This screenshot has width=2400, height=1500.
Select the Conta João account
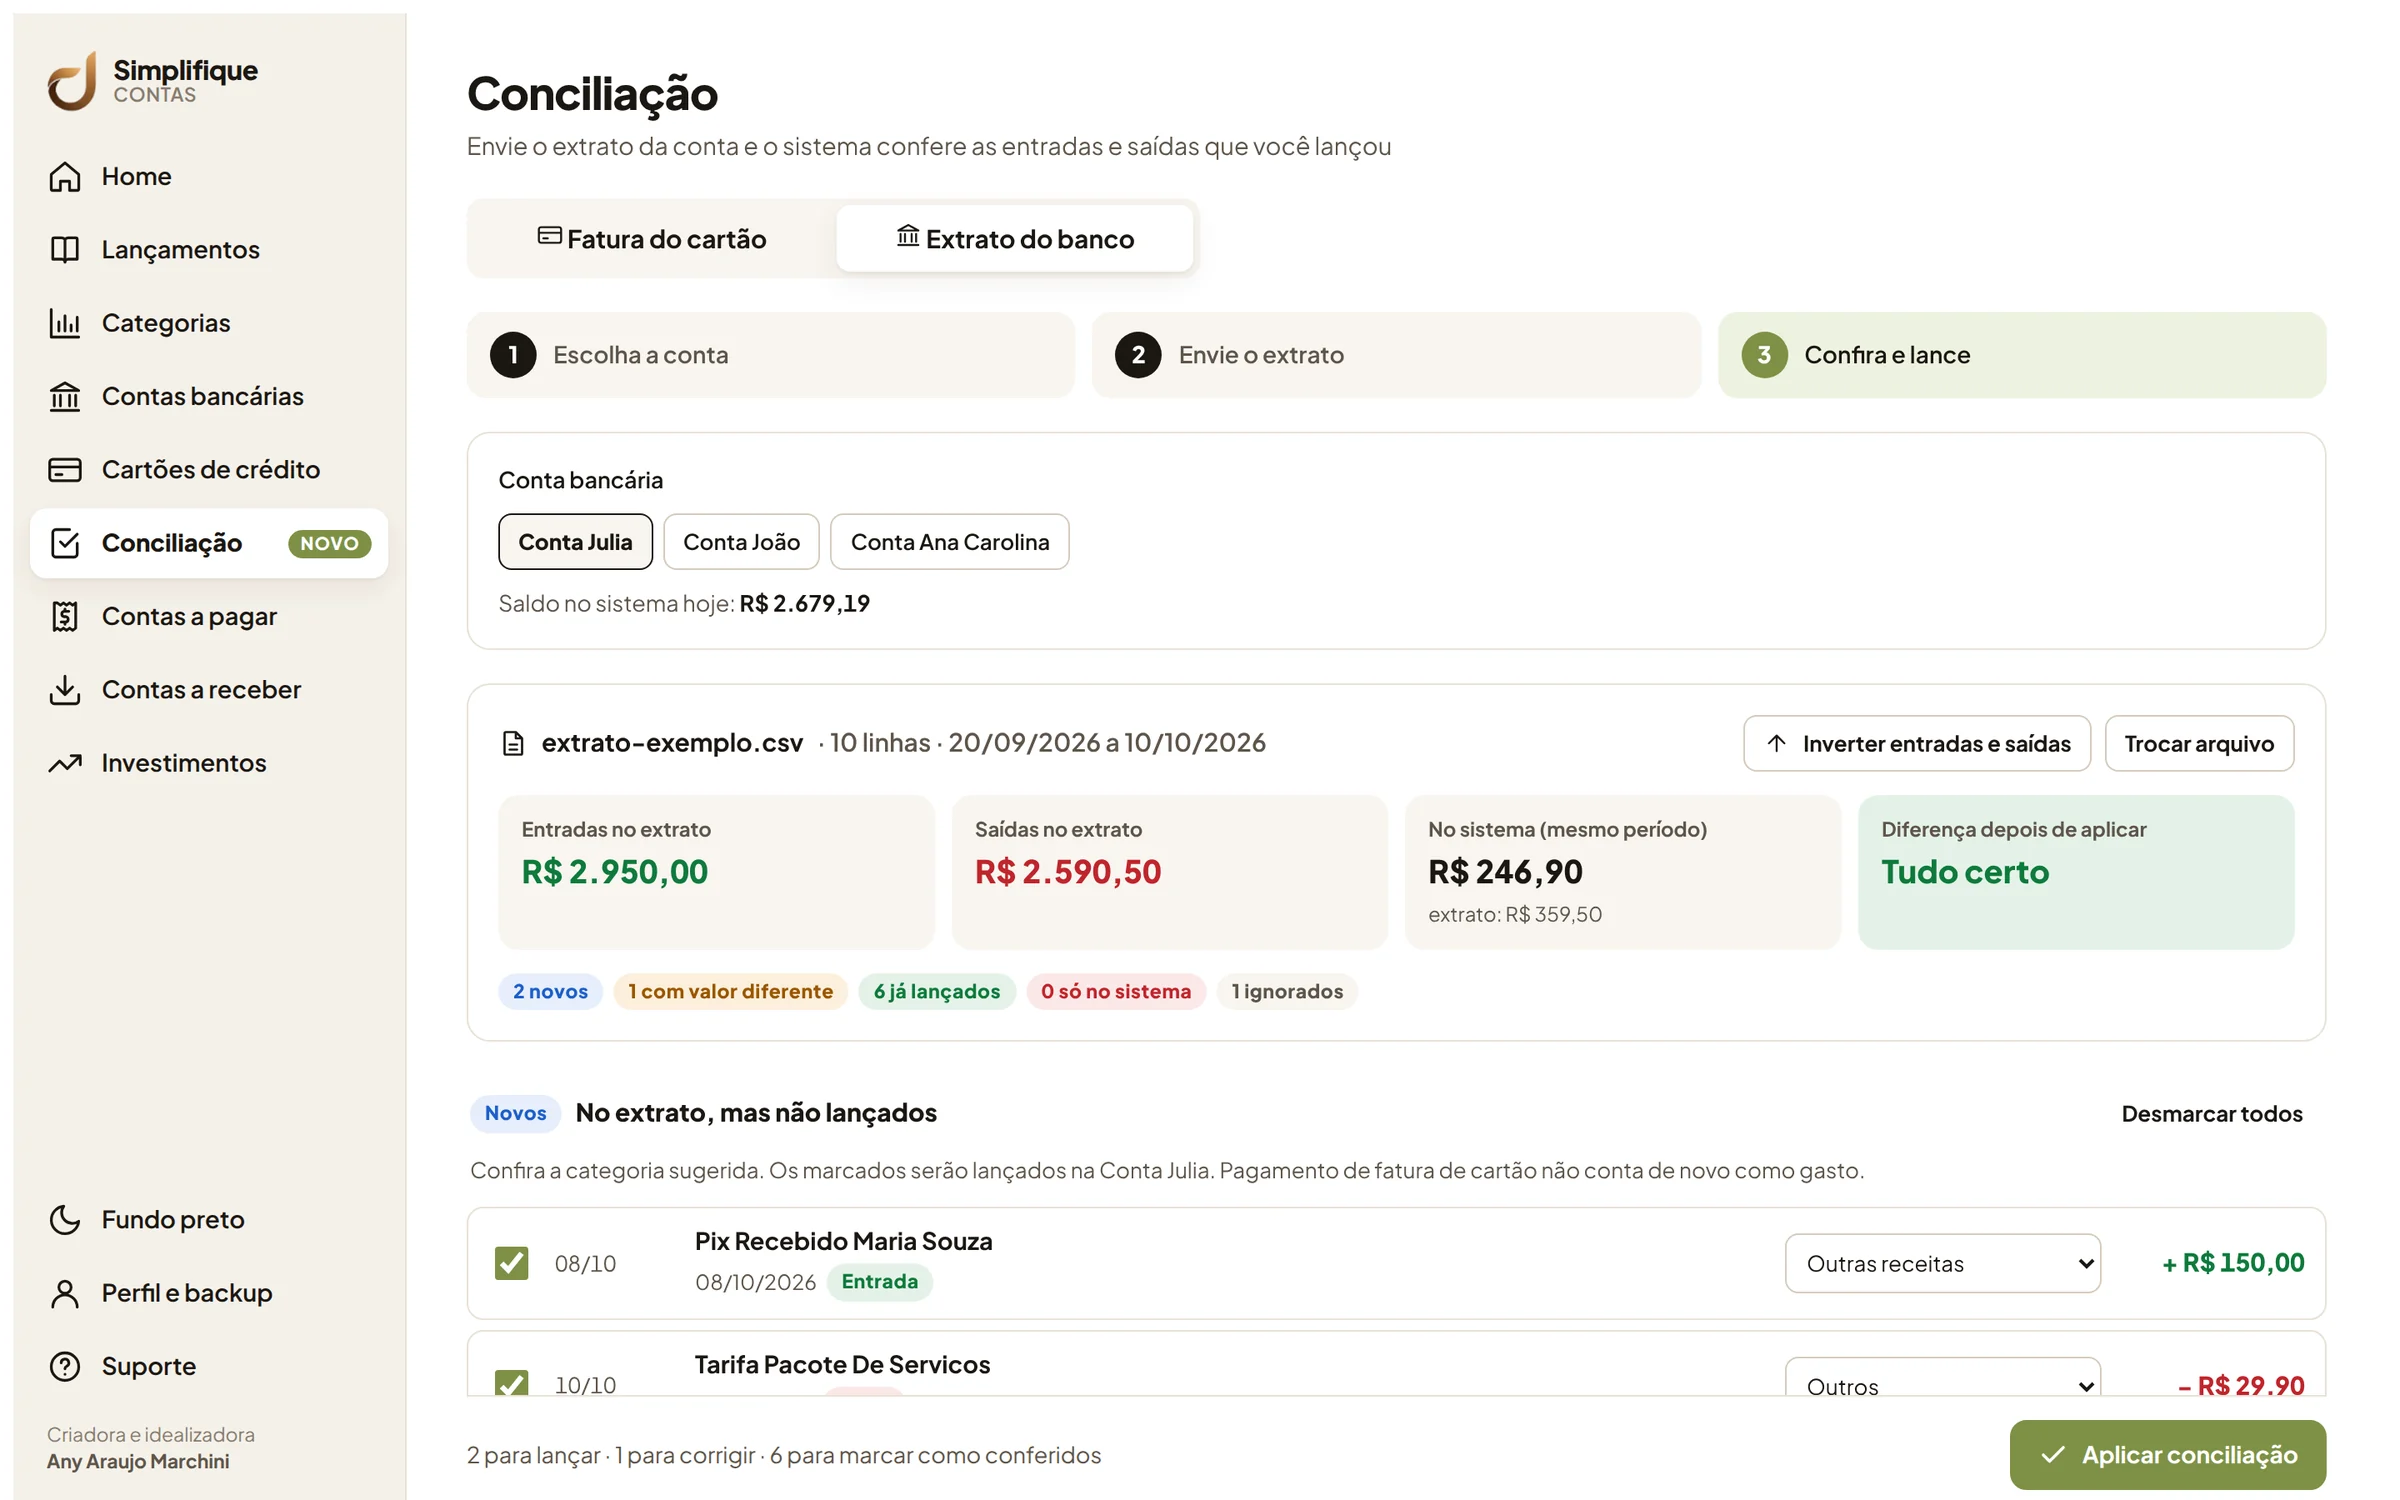741,542
